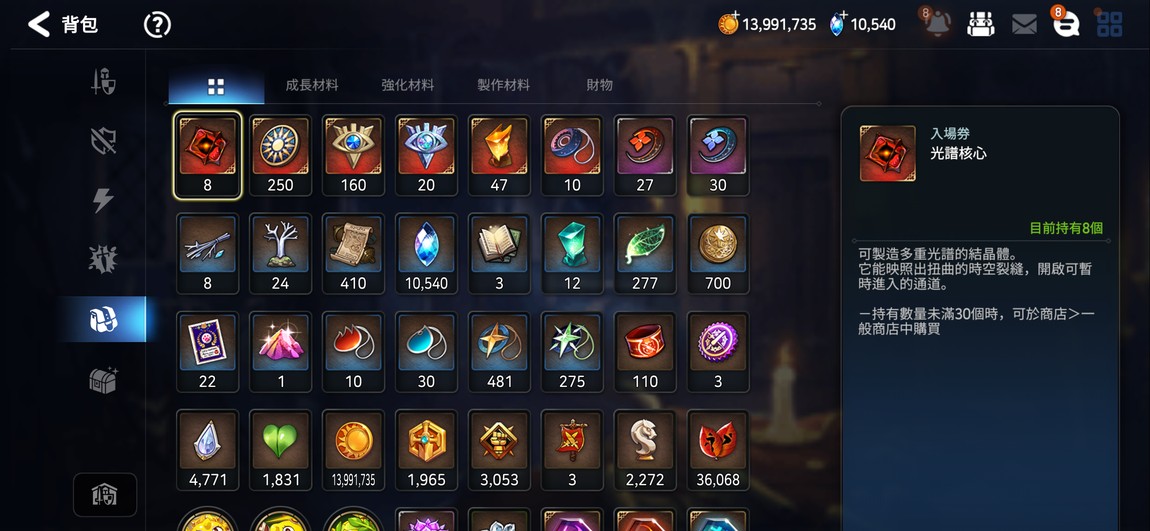Image resolution: width=1150 pixels, height=531 pixels.
Task: Select the blue crystal item with 10,540
Action: pyautogui.click(x=426, y=253)
